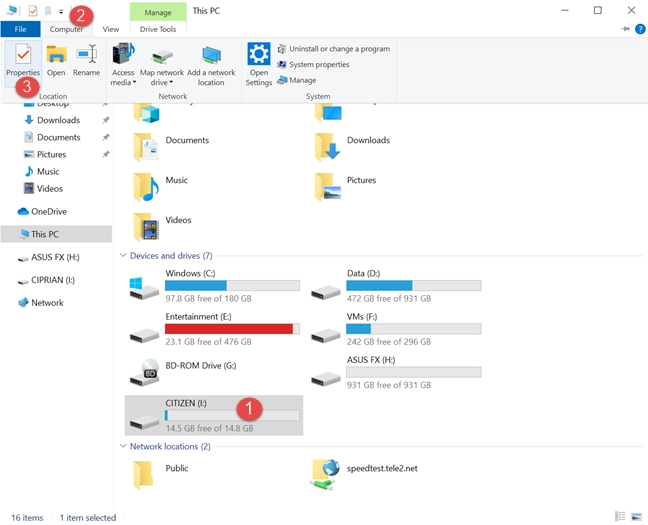Collapse the Devices and drives section

coord(123,255)
